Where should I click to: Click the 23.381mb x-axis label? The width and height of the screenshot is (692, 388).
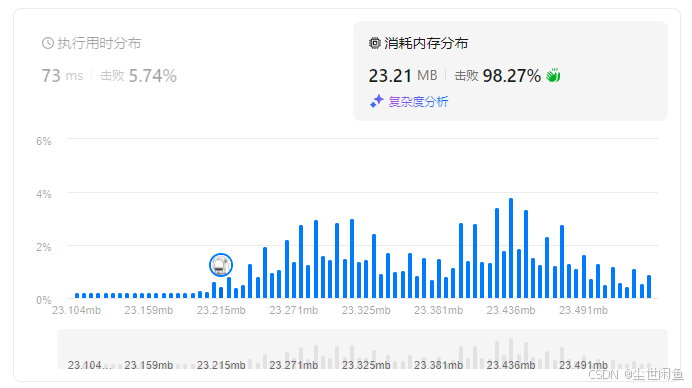pos(438,310)
